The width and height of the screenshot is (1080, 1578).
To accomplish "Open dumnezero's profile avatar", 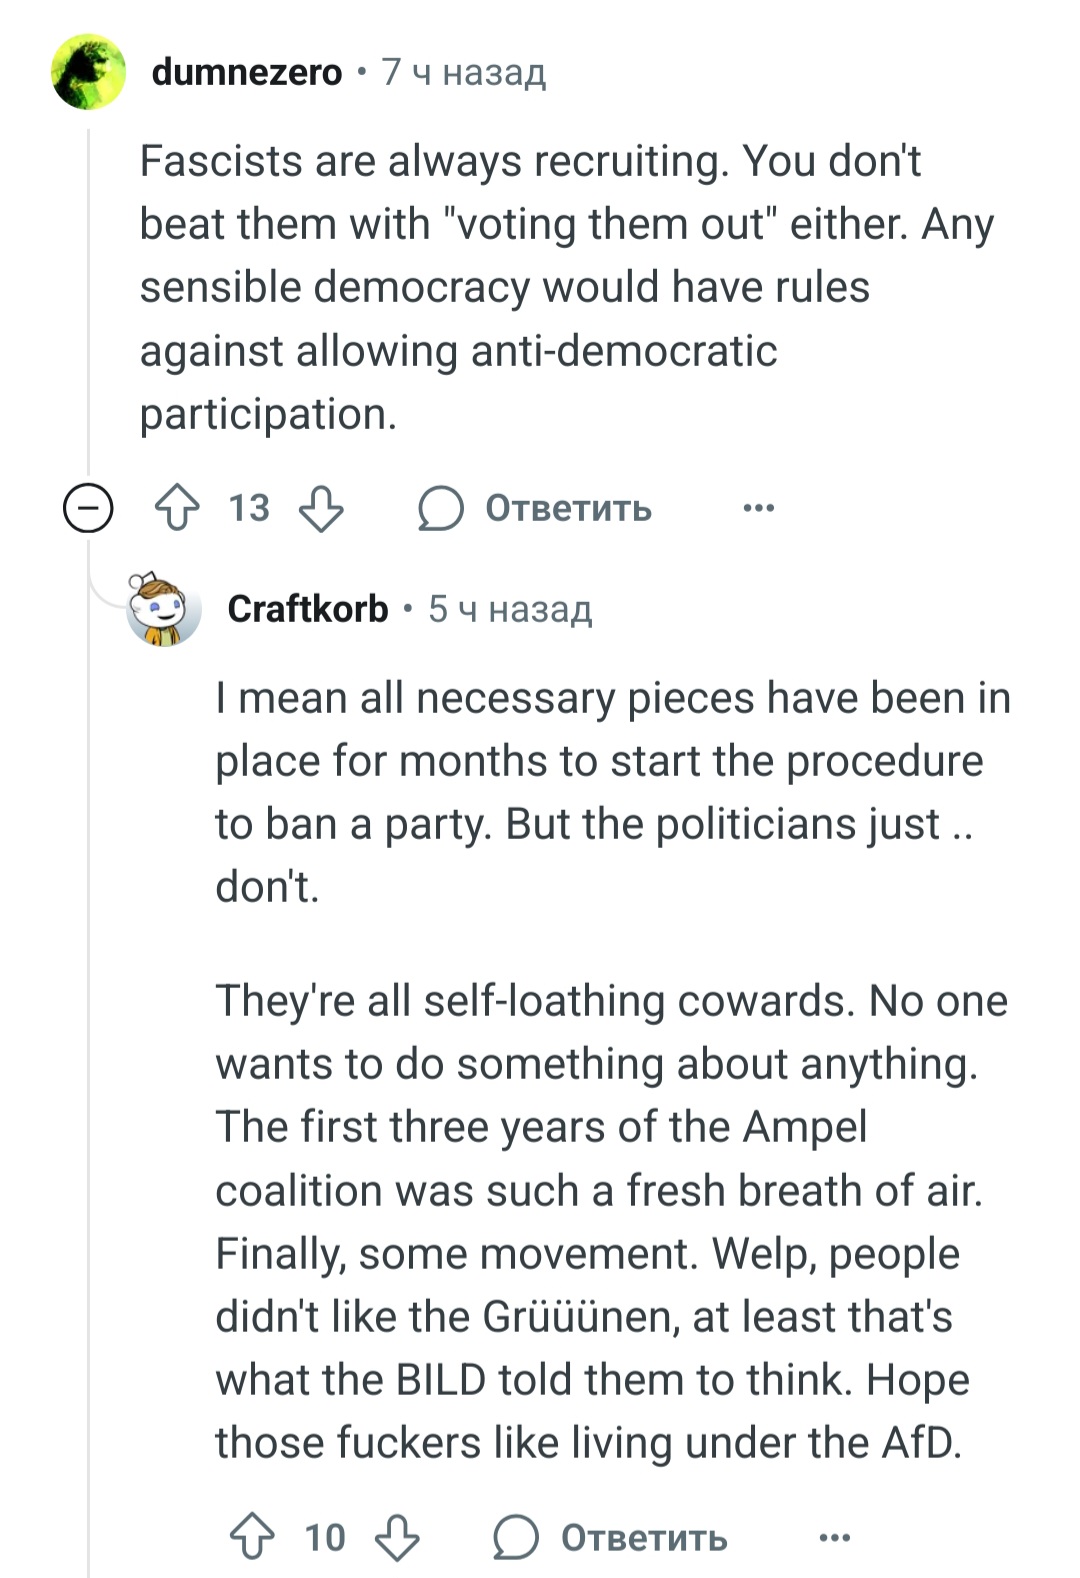I will coord(88,72).
